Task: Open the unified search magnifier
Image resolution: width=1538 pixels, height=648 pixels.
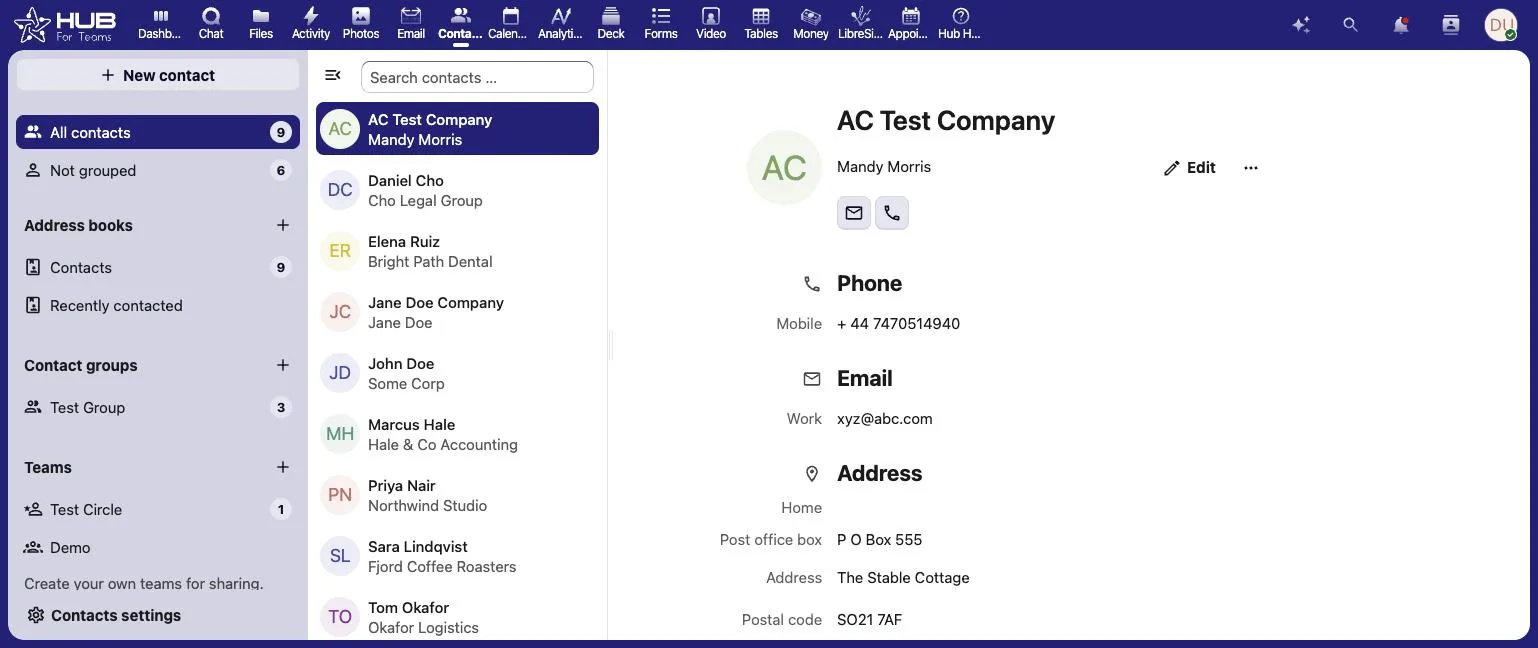Action: click(x=1351, y=25)
